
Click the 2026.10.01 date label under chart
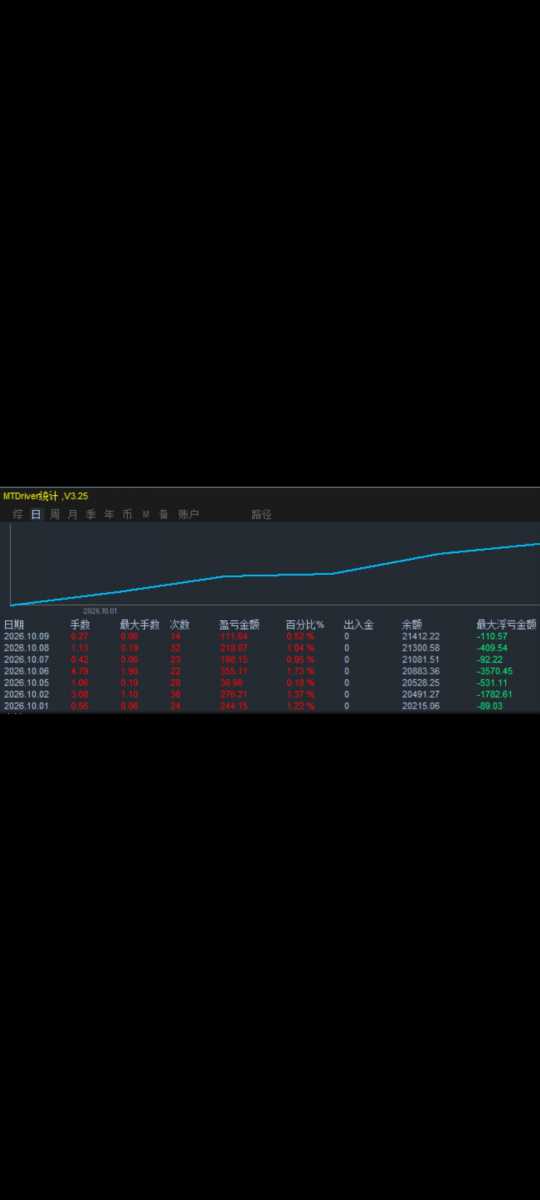tap(100, 610)
